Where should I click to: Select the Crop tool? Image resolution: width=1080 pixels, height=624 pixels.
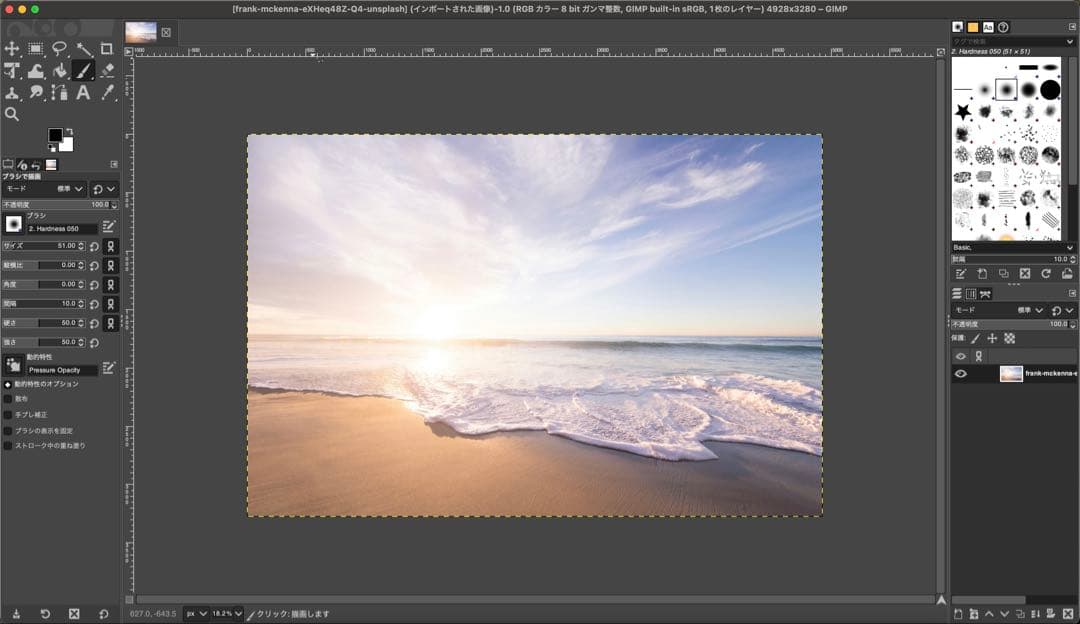point(107,48)
